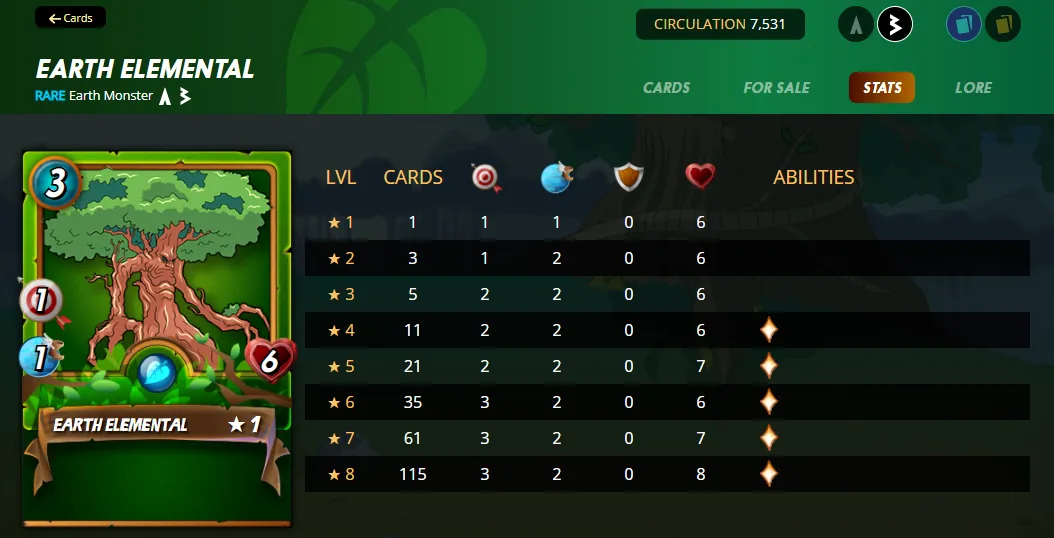
Task: Switch to gold foil cards icon
Action: (1003, 25)
